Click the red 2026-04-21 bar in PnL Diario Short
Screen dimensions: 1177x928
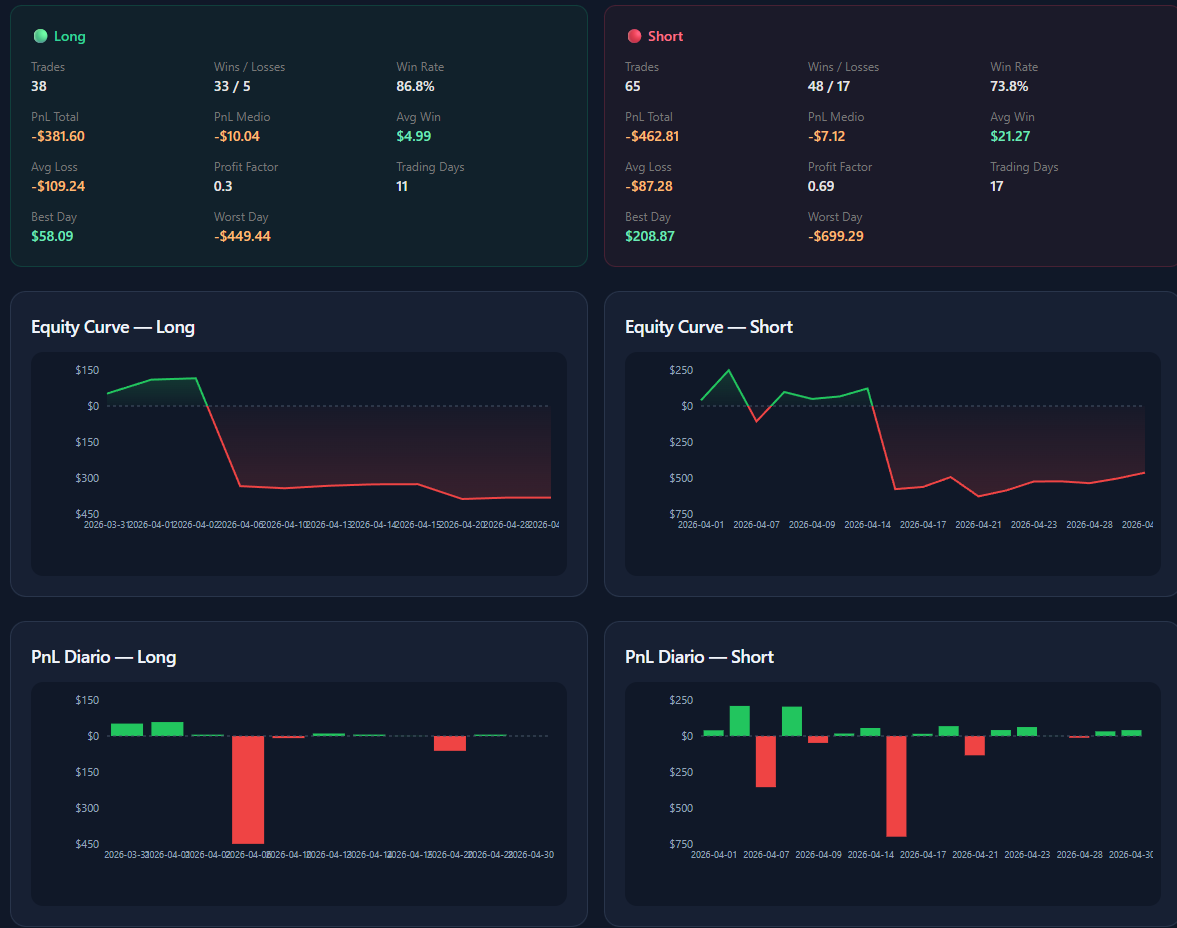pos(974,746)
